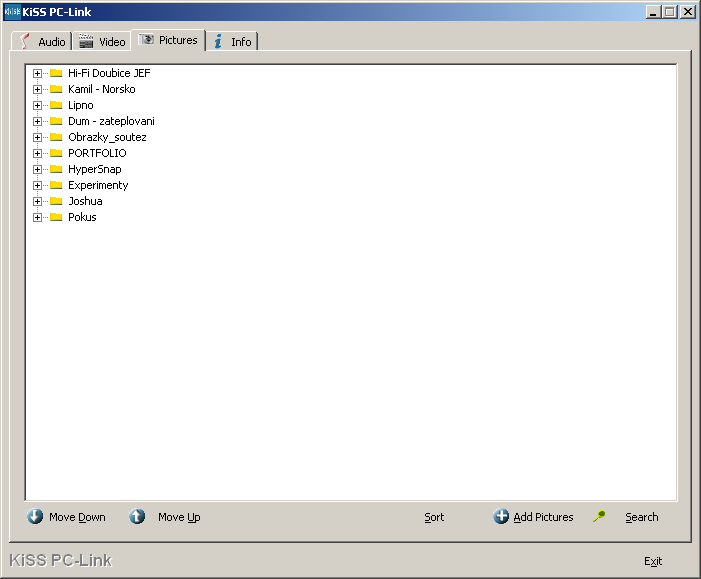Select the text Hi-Fi Doubice JEF
This screenshot has width=701, height=579.
click(x=109, y=73)
